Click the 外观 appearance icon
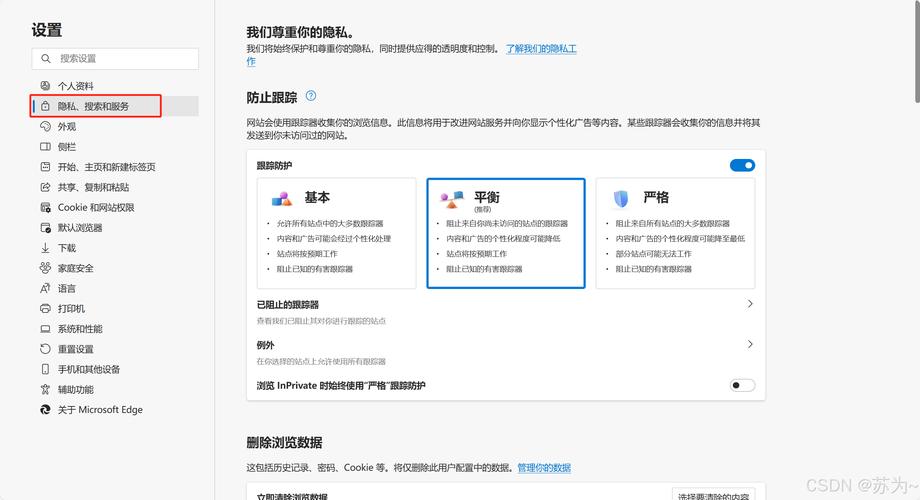 coord(45,127)
